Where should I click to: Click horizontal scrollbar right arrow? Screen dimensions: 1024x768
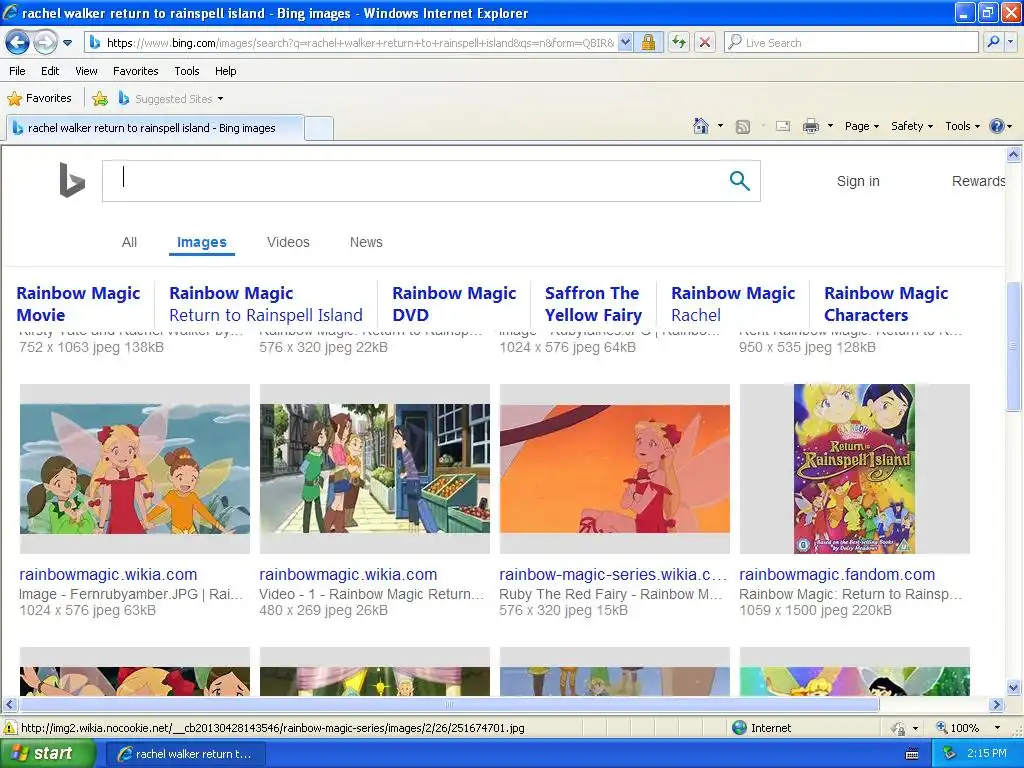pyautogui.click(x=997, y=705)
